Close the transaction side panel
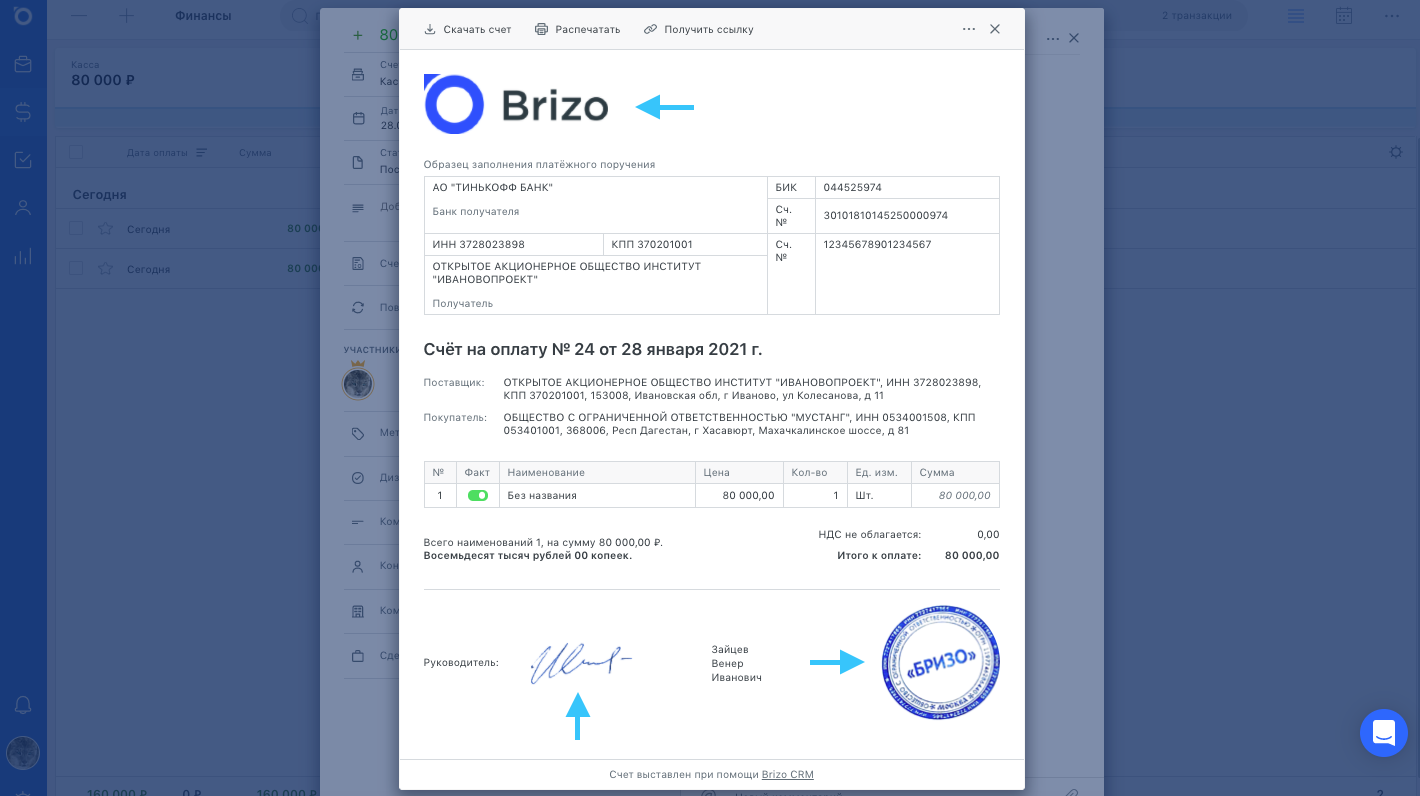Image resolution: width=1420 pixels, height=796 pixels. pyautogui.click(x=1074, y=38)
